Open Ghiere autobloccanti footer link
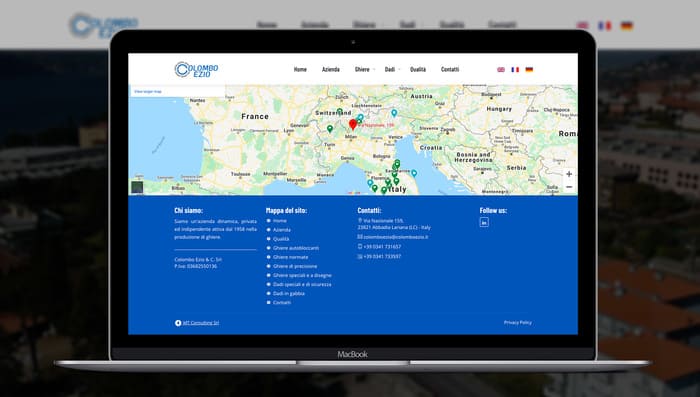Image resolution: width=700 pixels, height=397 pixels. (296, 248)
